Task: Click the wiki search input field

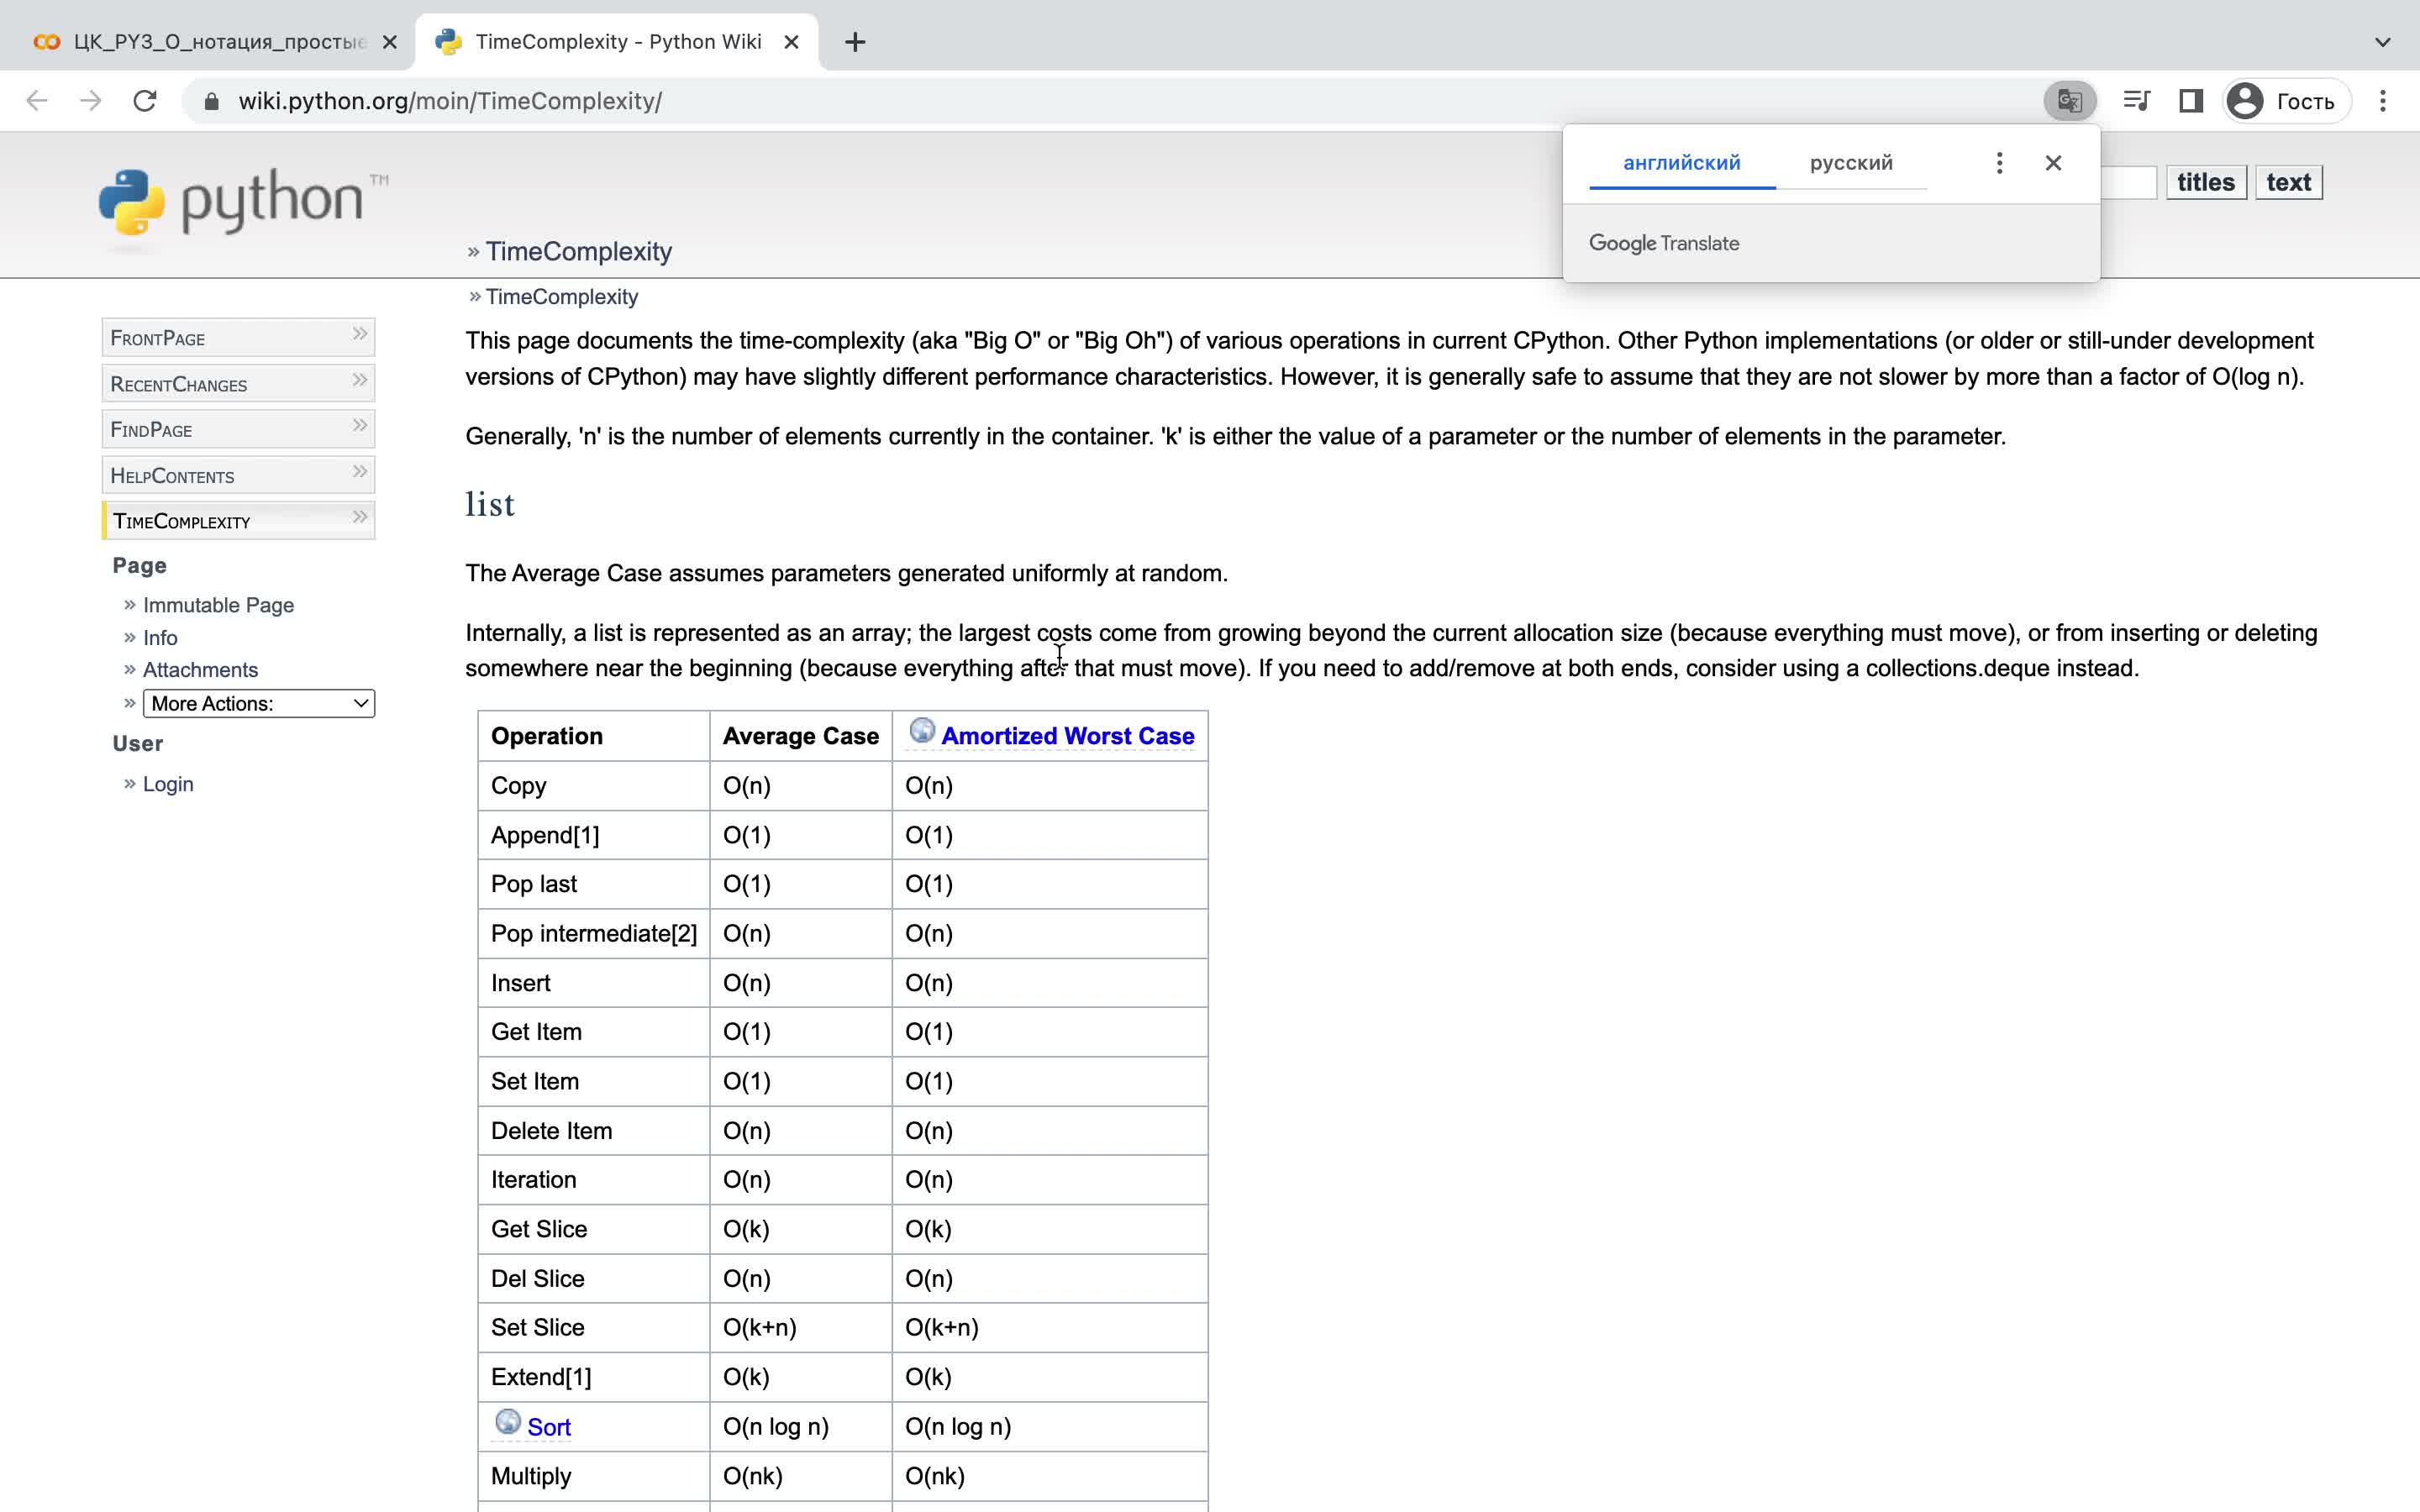Action: 2128,182
